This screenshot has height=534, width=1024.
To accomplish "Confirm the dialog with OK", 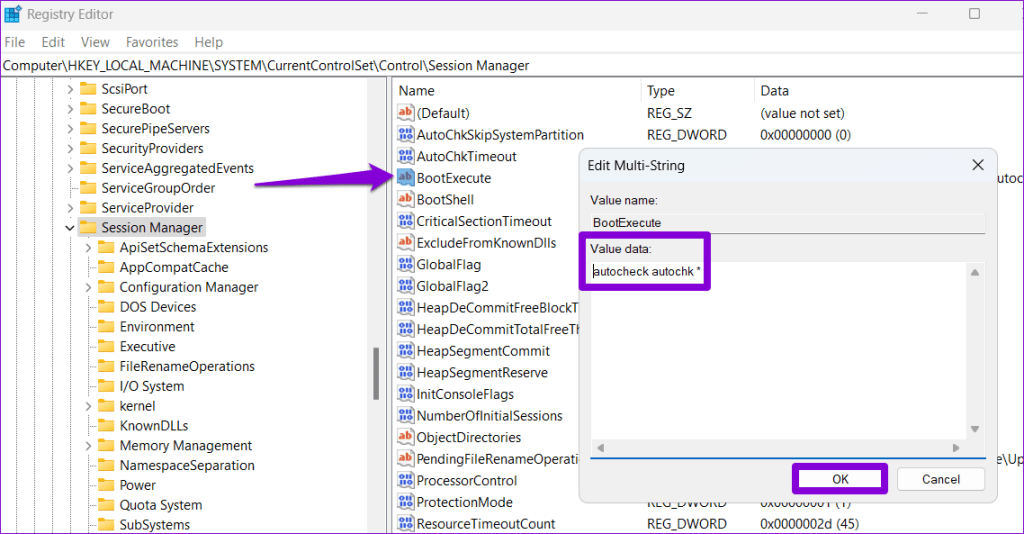I will click(x=840, y=479).
